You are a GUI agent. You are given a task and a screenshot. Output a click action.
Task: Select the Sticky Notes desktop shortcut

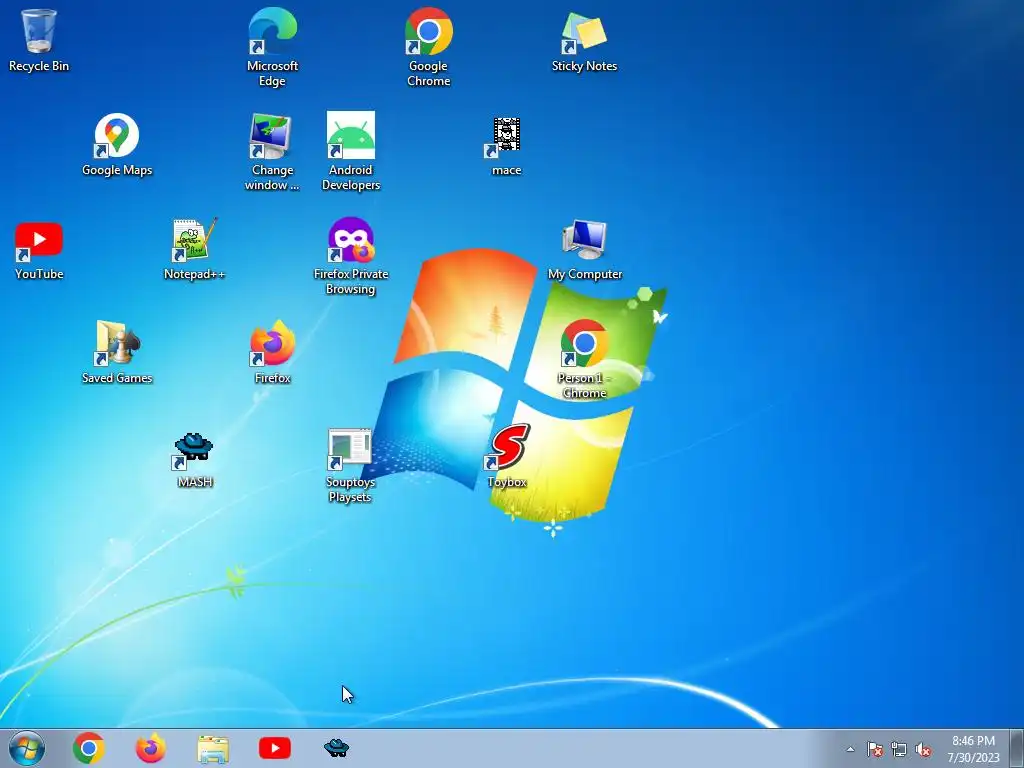point(584,40)
